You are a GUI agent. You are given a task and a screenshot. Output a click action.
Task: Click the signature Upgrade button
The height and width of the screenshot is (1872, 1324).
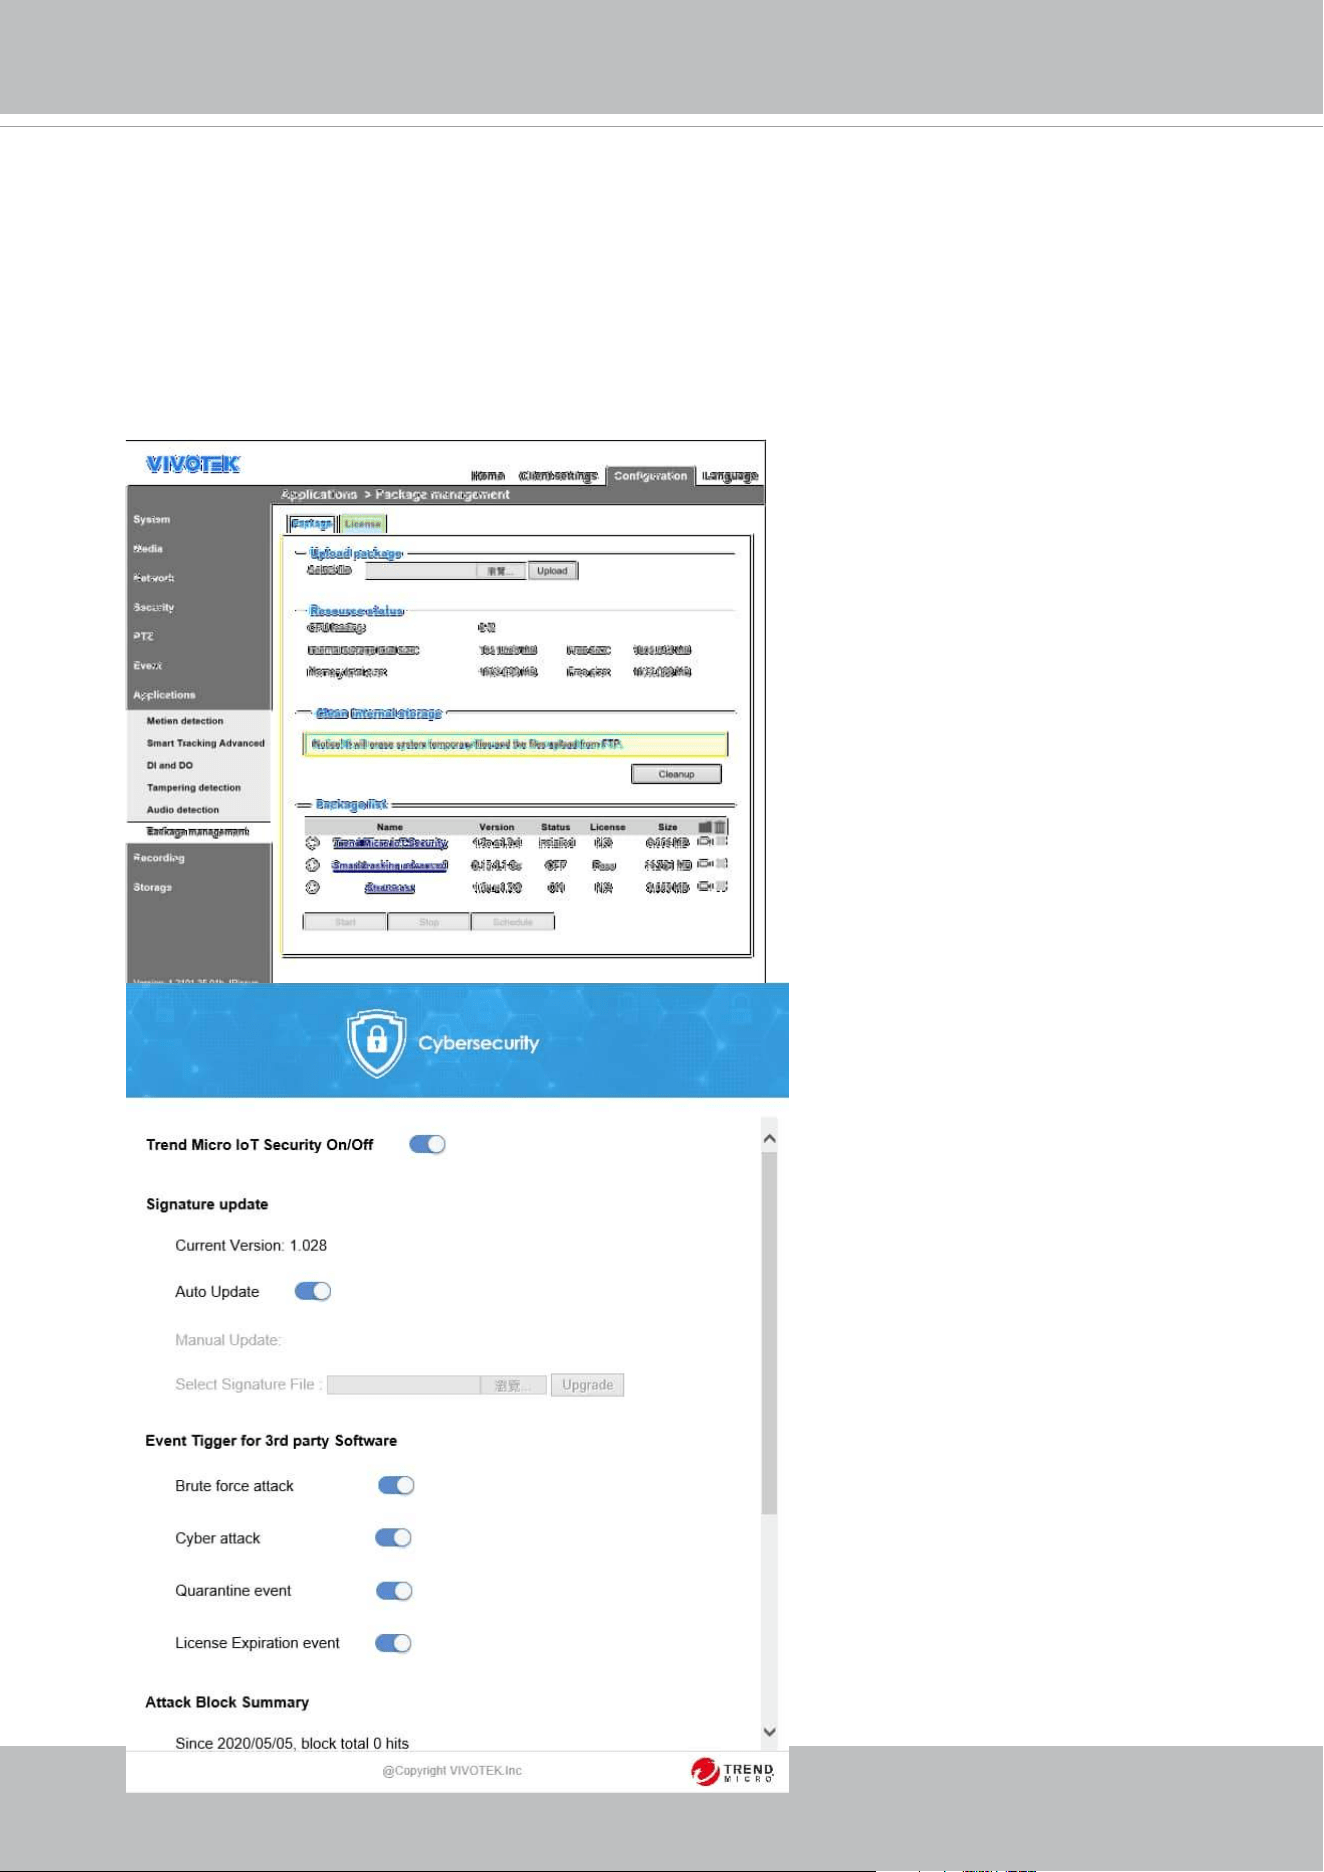tap(587, 1385)
